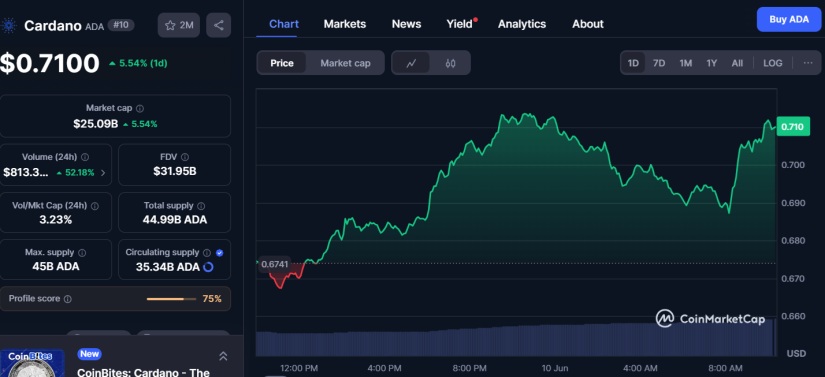Viewport: 825px width, 377px height.
Task: Open the Markets tab
Action: (x=345, y=24)
